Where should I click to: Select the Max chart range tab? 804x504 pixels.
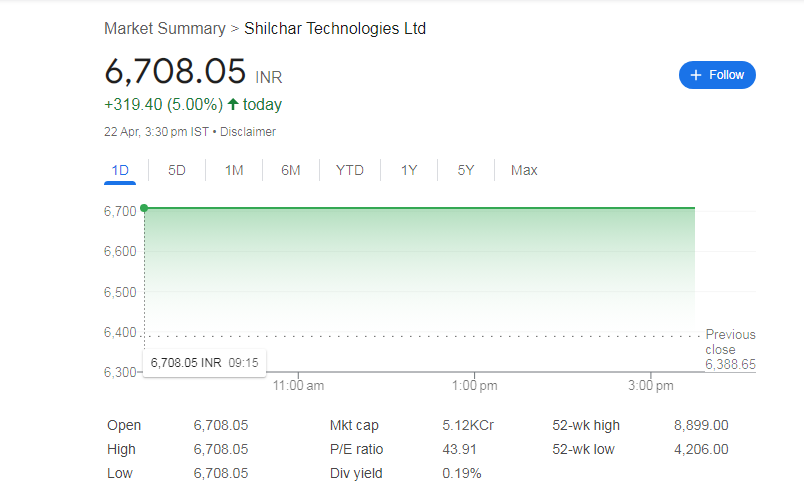(x=524, y=170)
